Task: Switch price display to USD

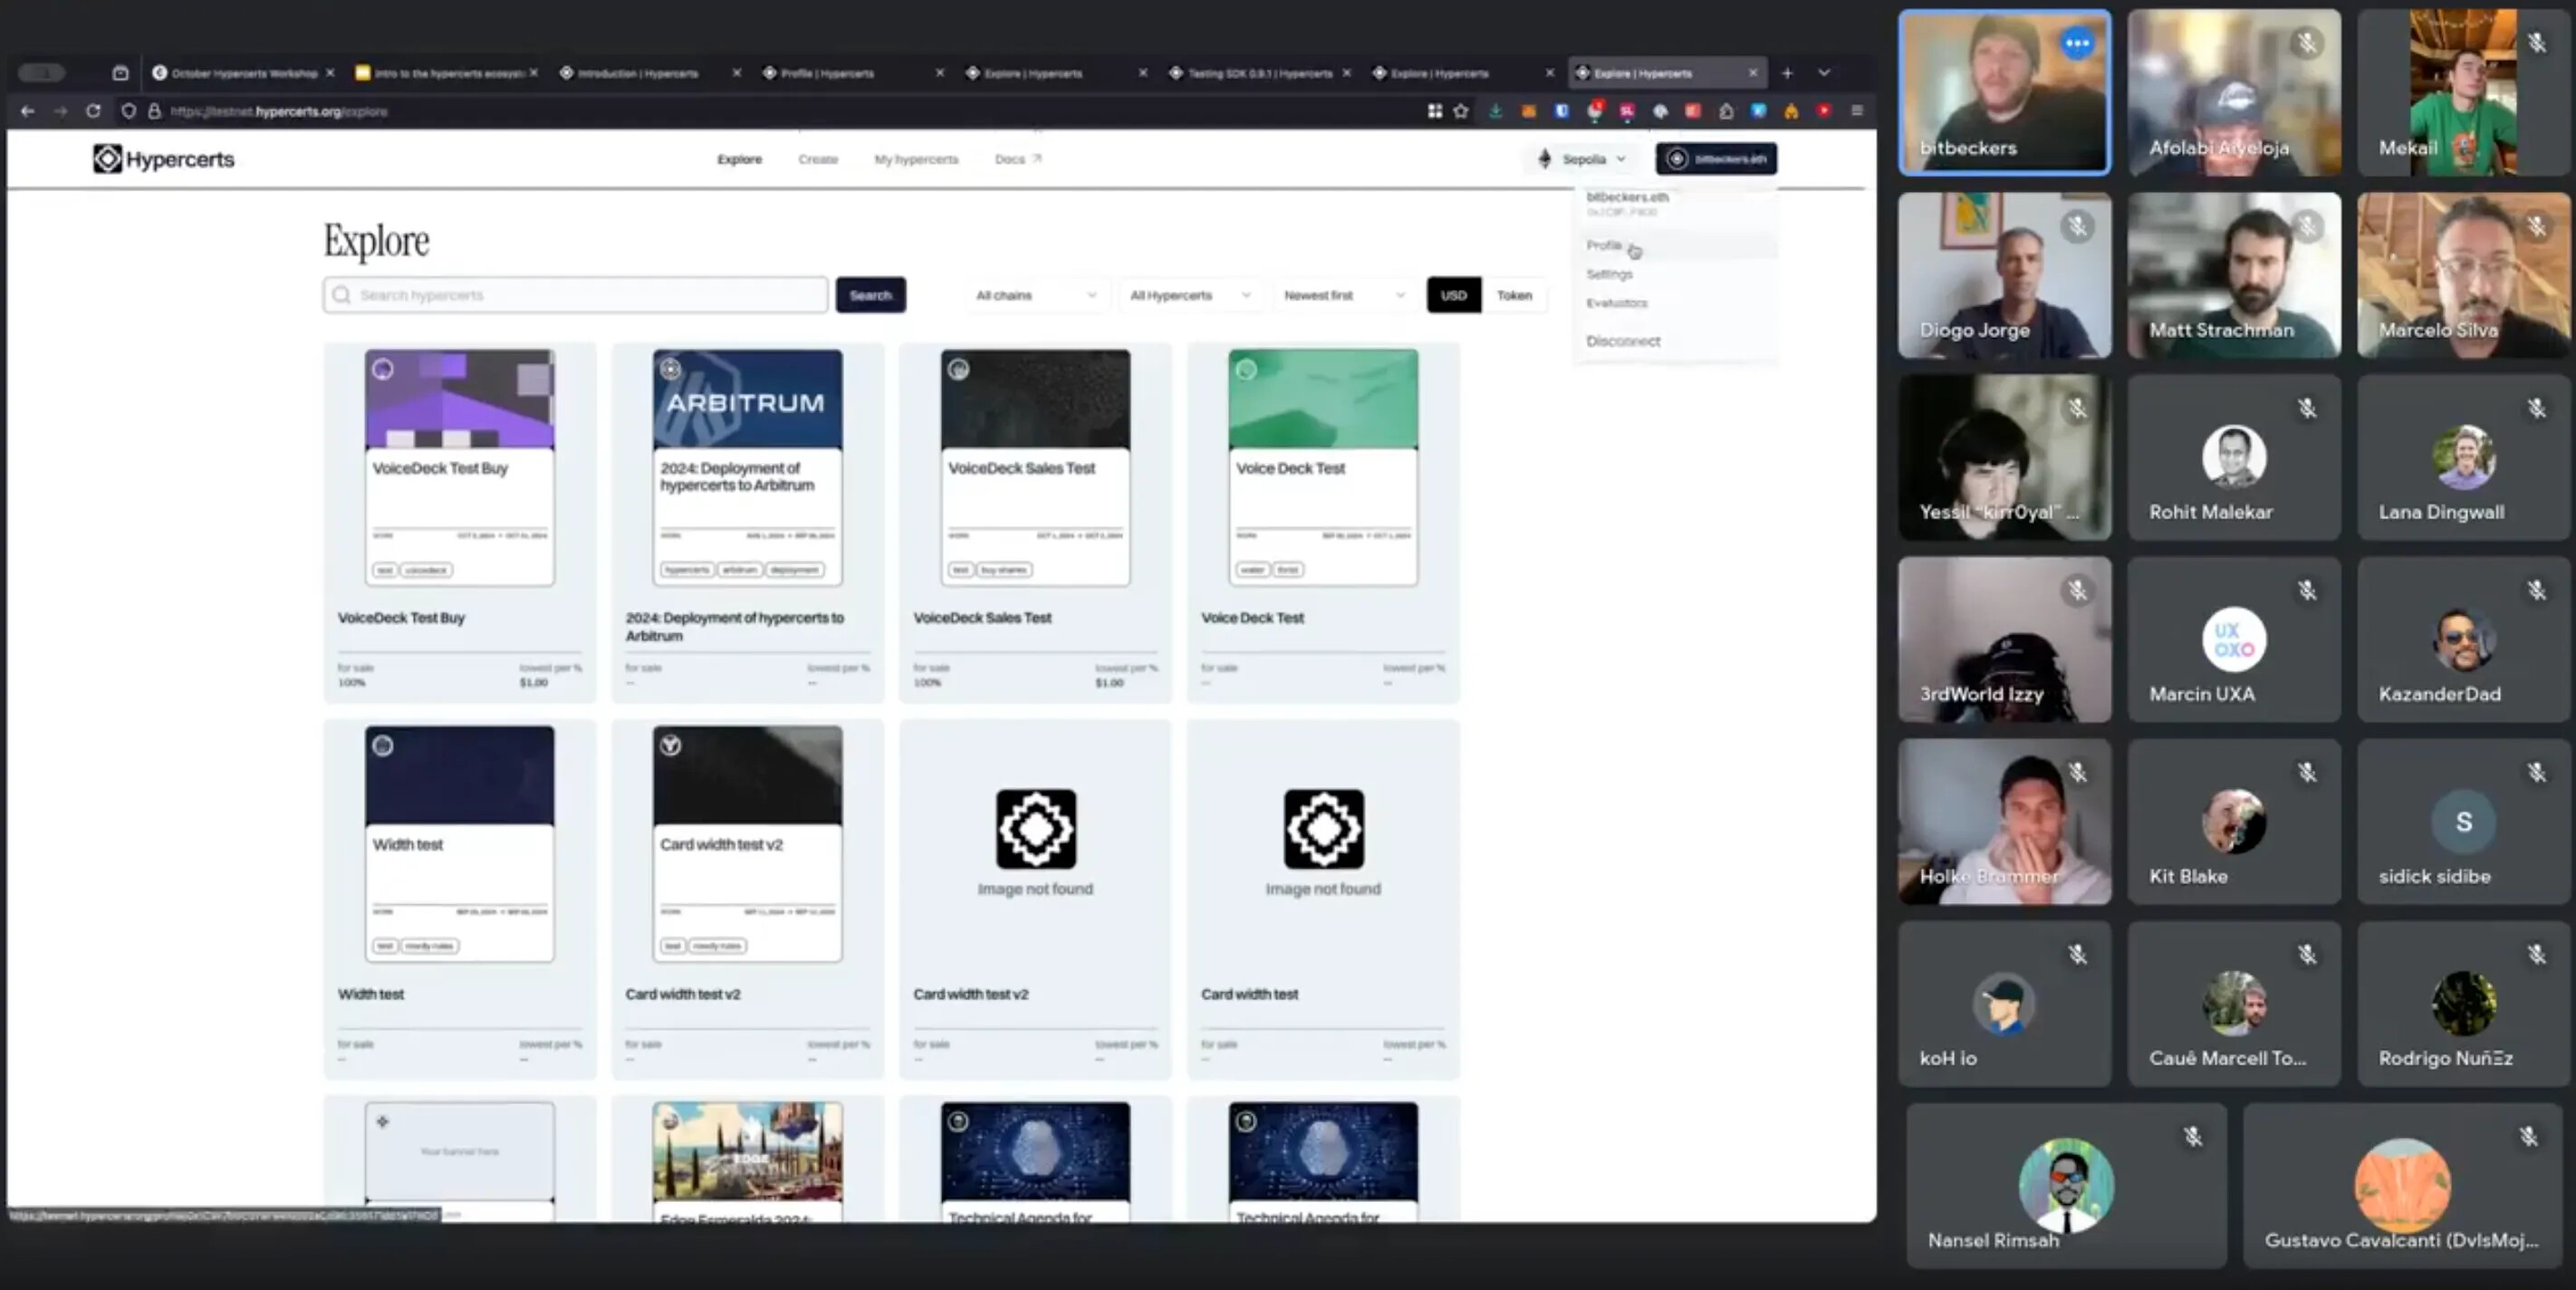Action: click(1454, 295)
